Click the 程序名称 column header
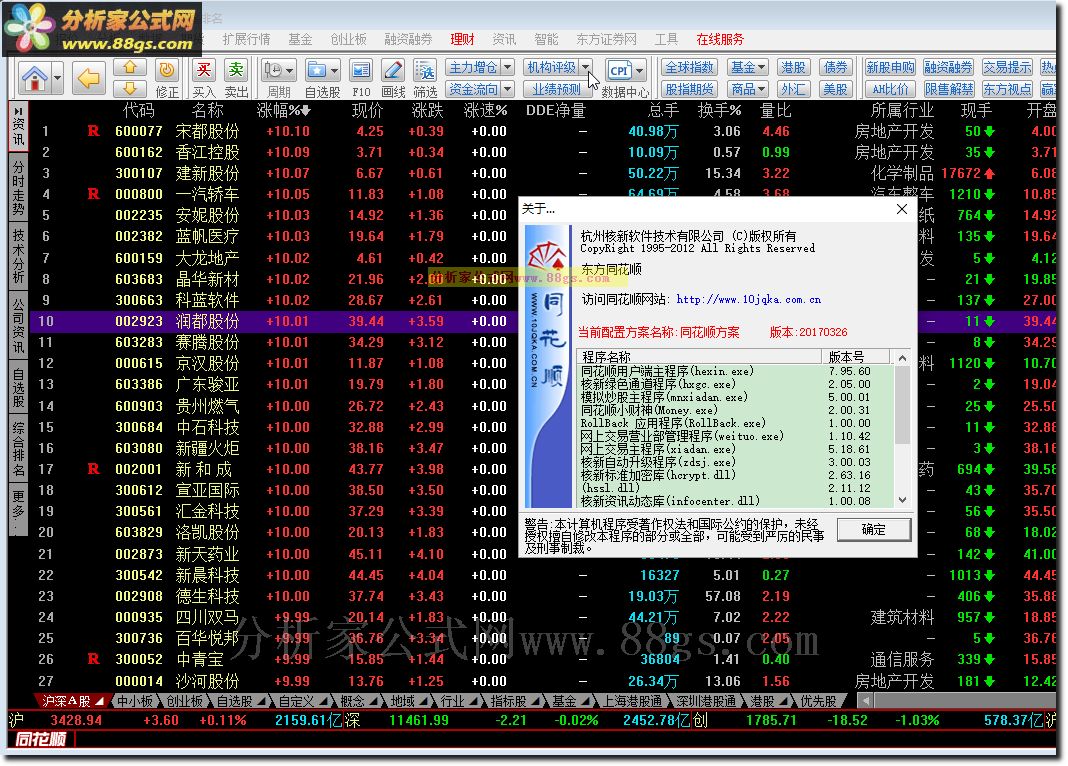 700,357
